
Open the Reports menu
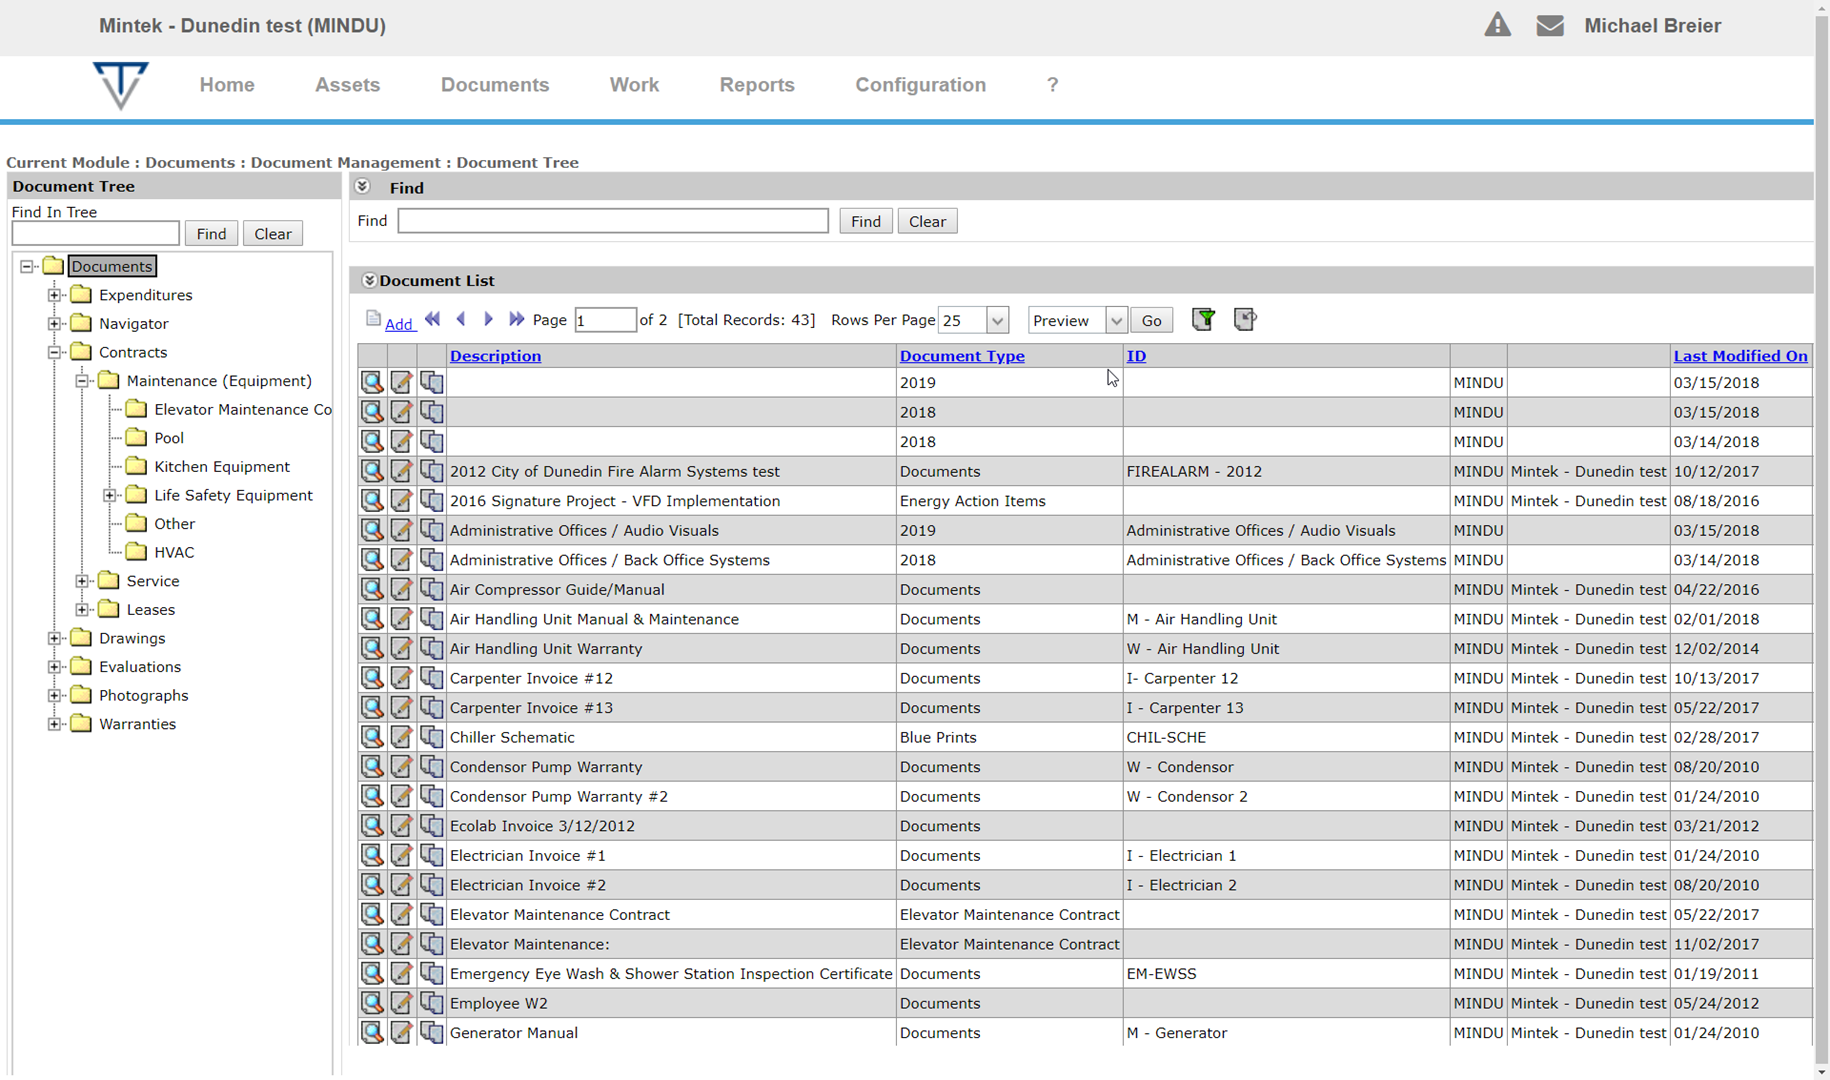756,85
